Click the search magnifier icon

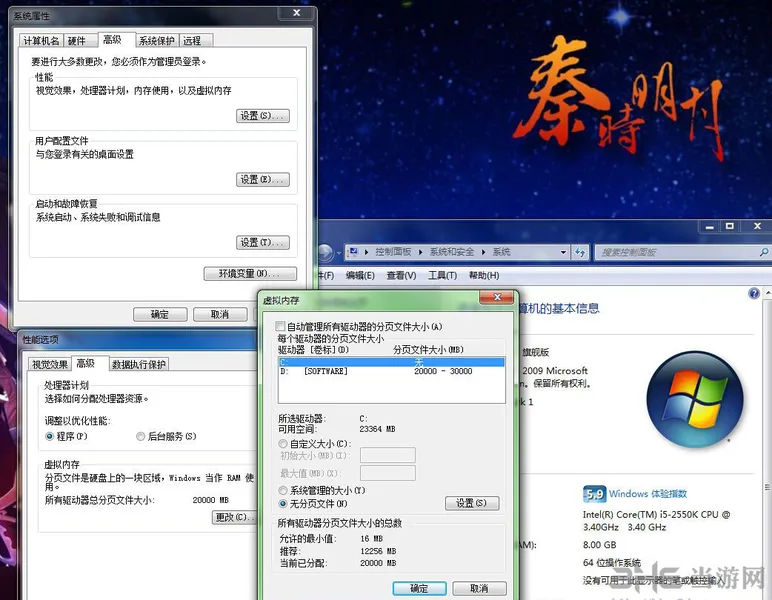(x=764, y=252)
